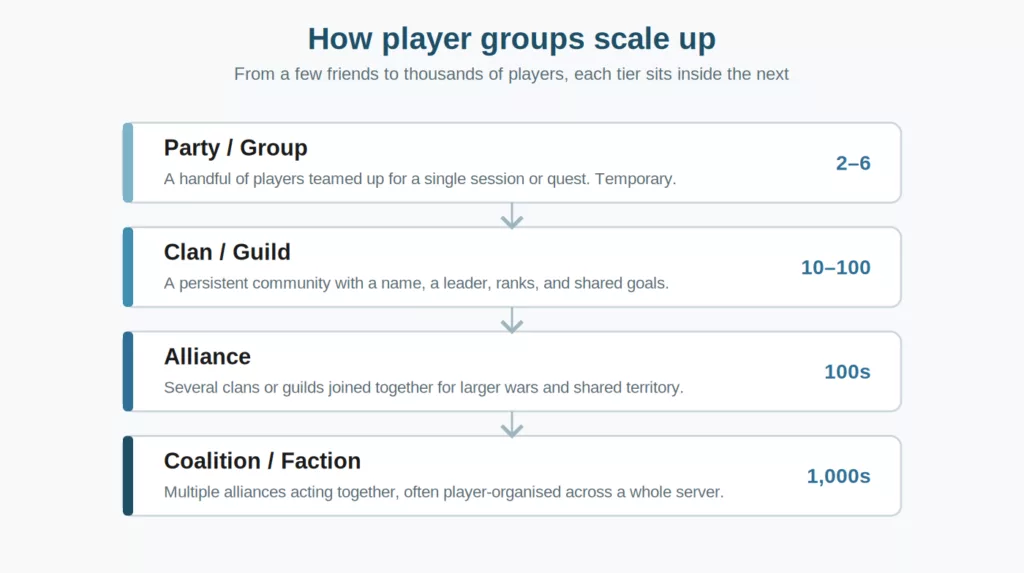The width and height of the screenshot is (1024, 573).
Task: Click the dark blue bar on Alliance card
Action: click(x=128, y=372)
